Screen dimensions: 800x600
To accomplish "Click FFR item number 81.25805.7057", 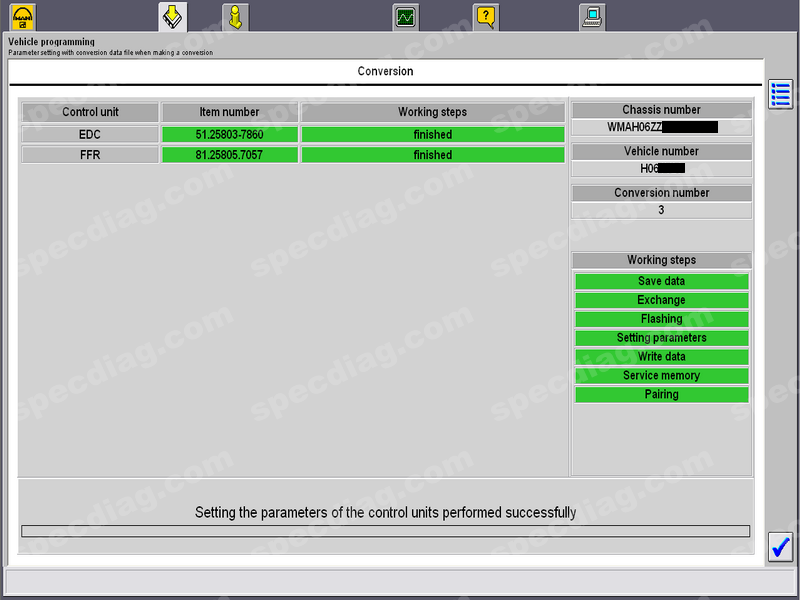I will coord(230,155).
